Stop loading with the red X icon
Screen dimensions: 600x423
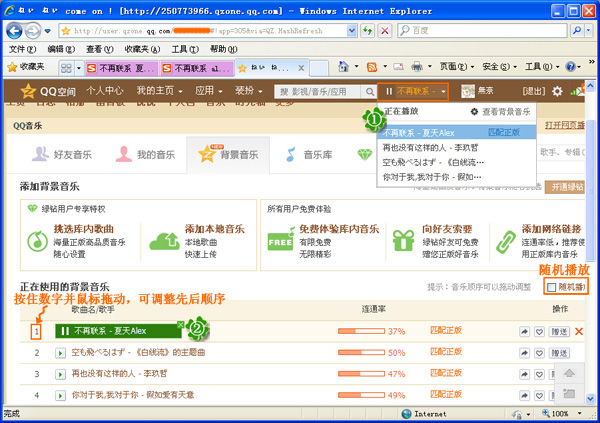point(385,31)
